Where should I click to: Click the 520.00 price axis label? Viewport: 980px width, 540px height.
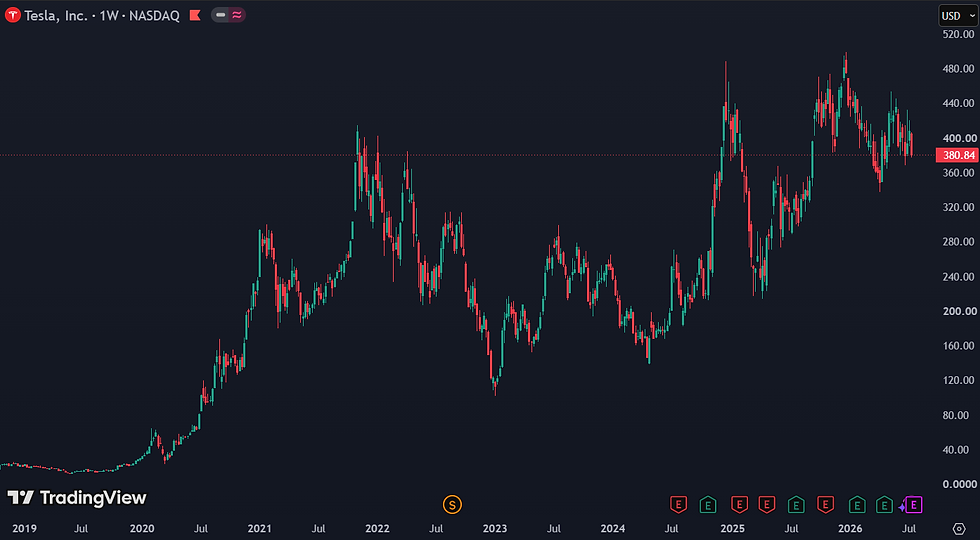959,34
